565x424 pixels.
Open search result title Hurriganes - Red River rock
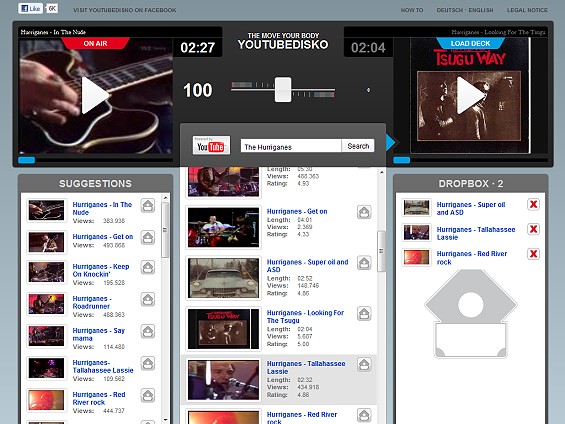point(302,418)
